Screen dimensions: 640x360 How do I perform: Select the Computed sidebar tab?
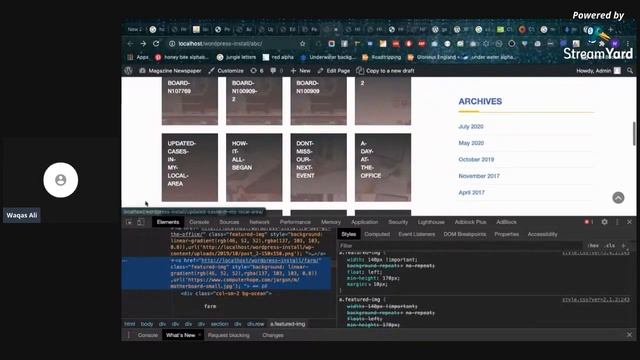pos(377,234)
